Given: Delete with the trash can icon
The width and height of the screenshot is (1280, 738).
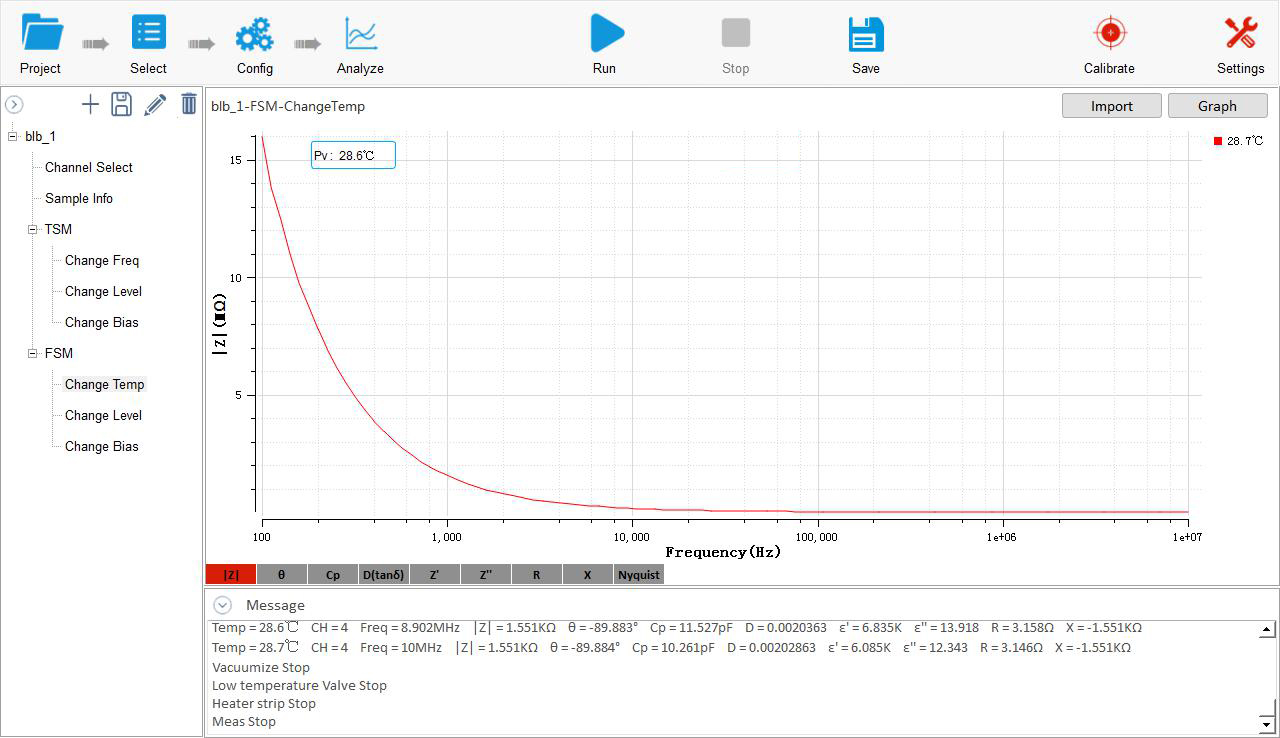Looking at the screenshot, I should tap(189, 103).
